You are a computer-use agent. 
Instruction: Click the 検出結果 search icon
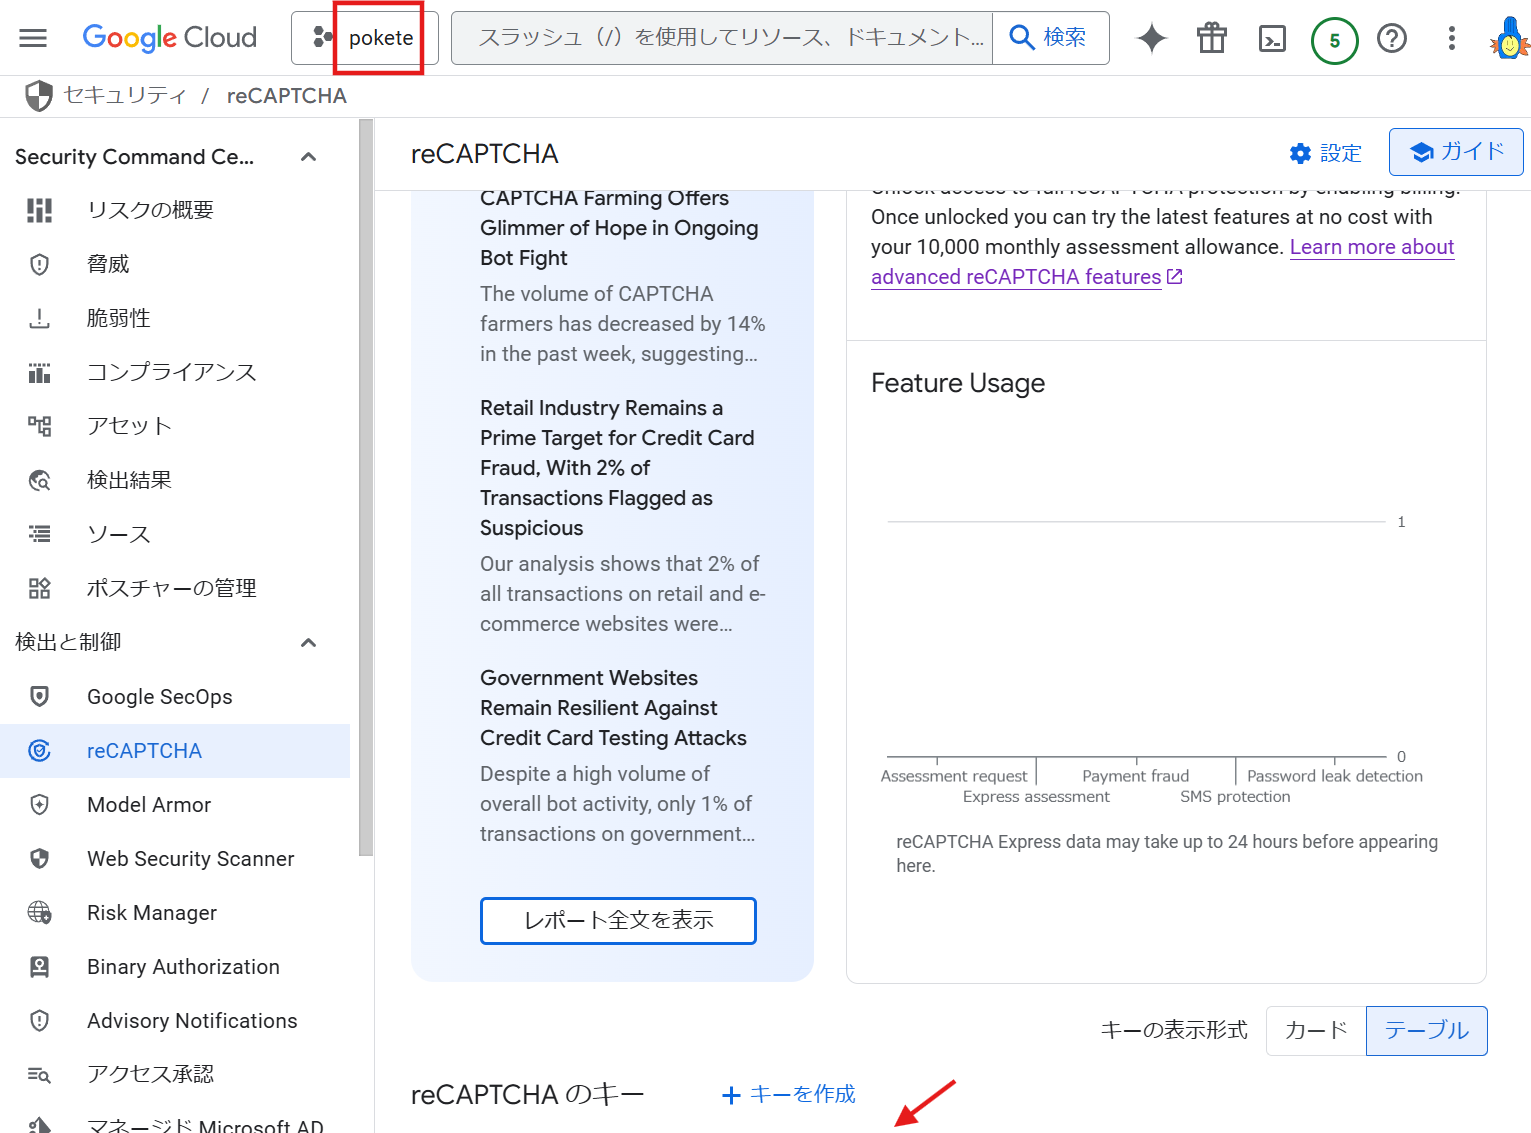[39, 480]
